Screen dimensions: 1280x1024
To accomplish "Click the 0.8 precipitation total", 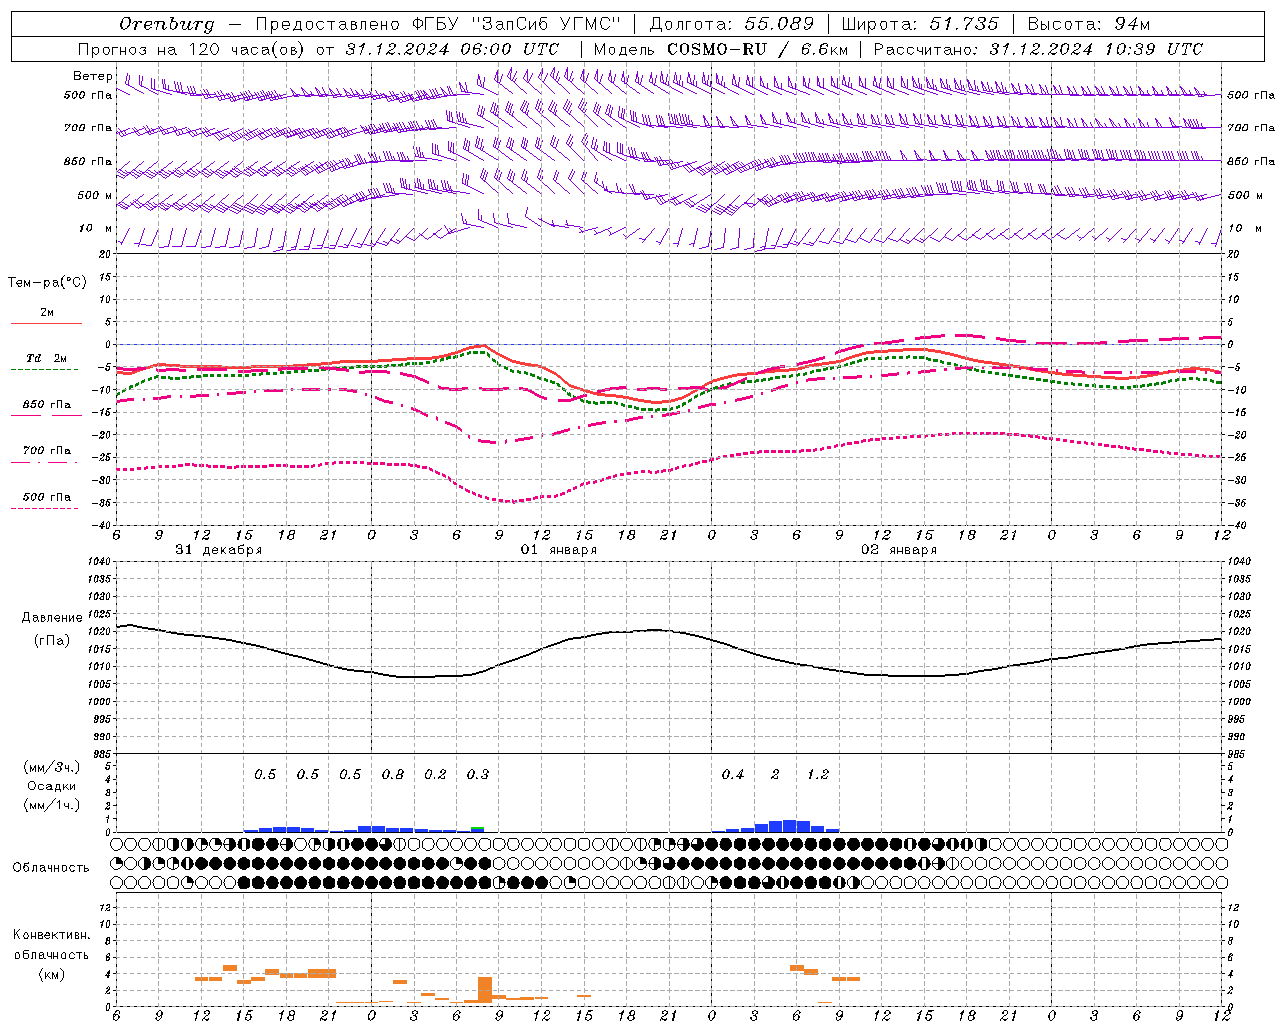I will click(x=393, y=775).
